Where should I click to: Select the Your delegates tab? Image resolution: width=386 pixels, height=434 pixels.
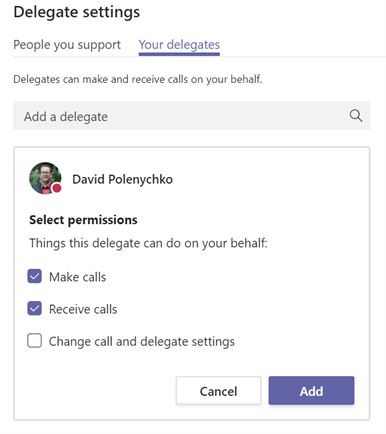pos(179,45)
